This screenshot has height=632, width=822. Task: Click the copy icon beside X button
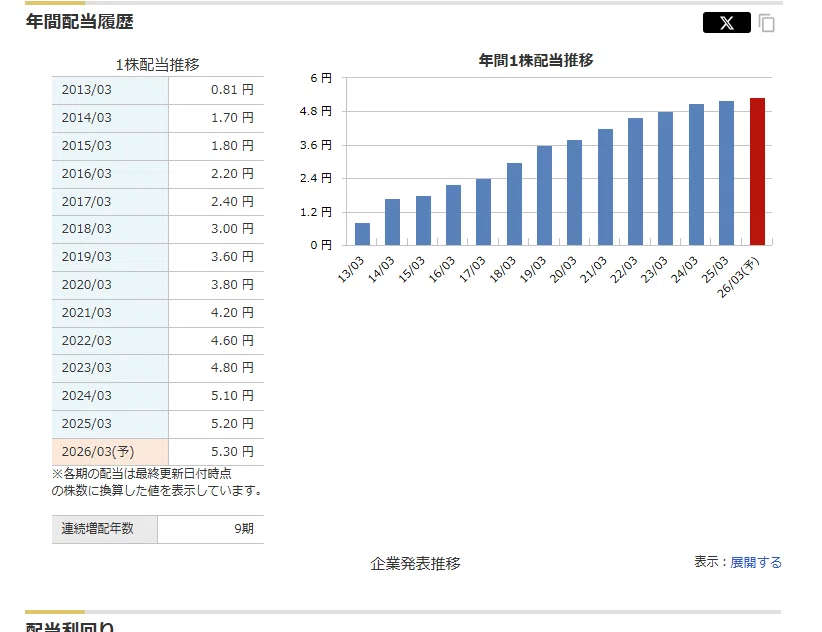pos(766,23)
